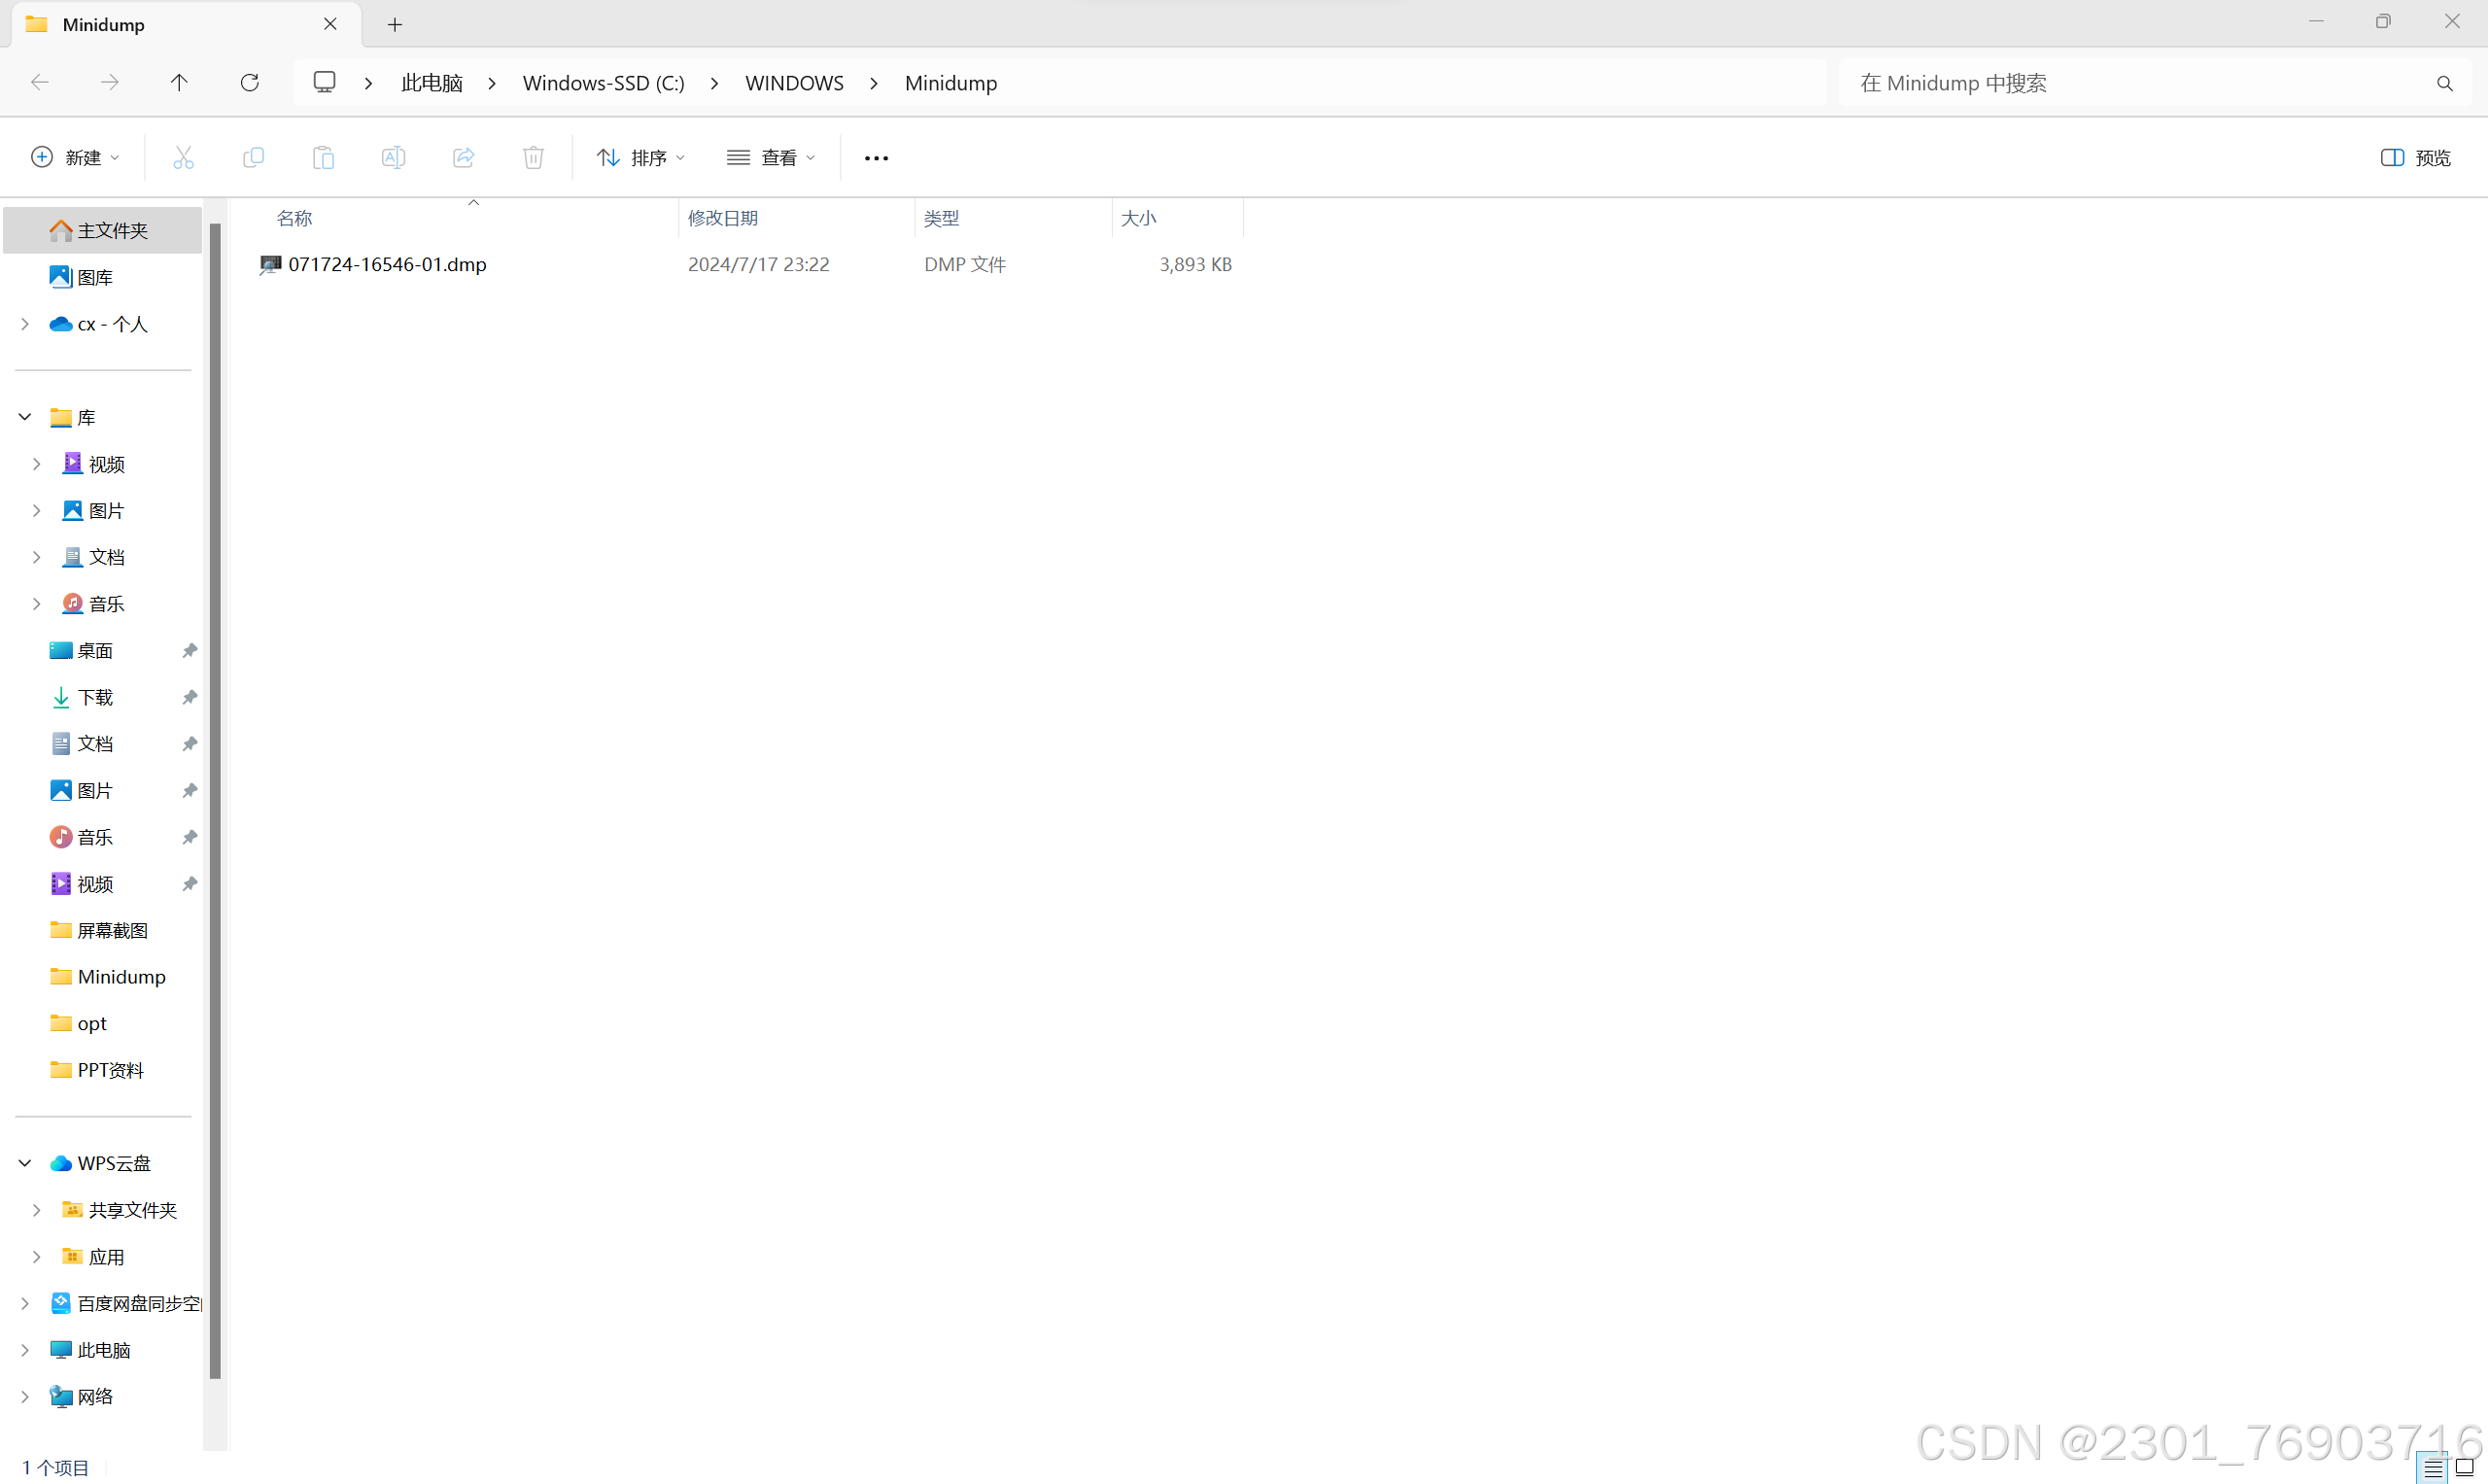This screenshot has width=2488, height=1484.
Task: Open a new tab with plus button
Action: [395, 24]
